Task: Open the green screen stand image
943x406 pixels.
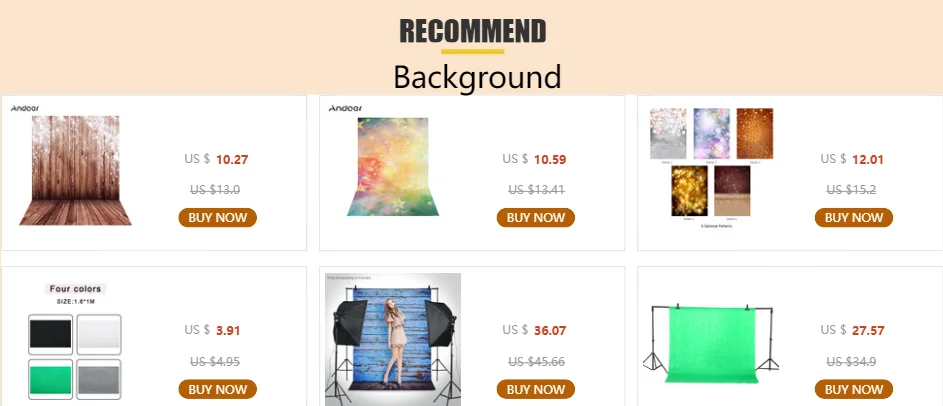Action: (711, 343)
